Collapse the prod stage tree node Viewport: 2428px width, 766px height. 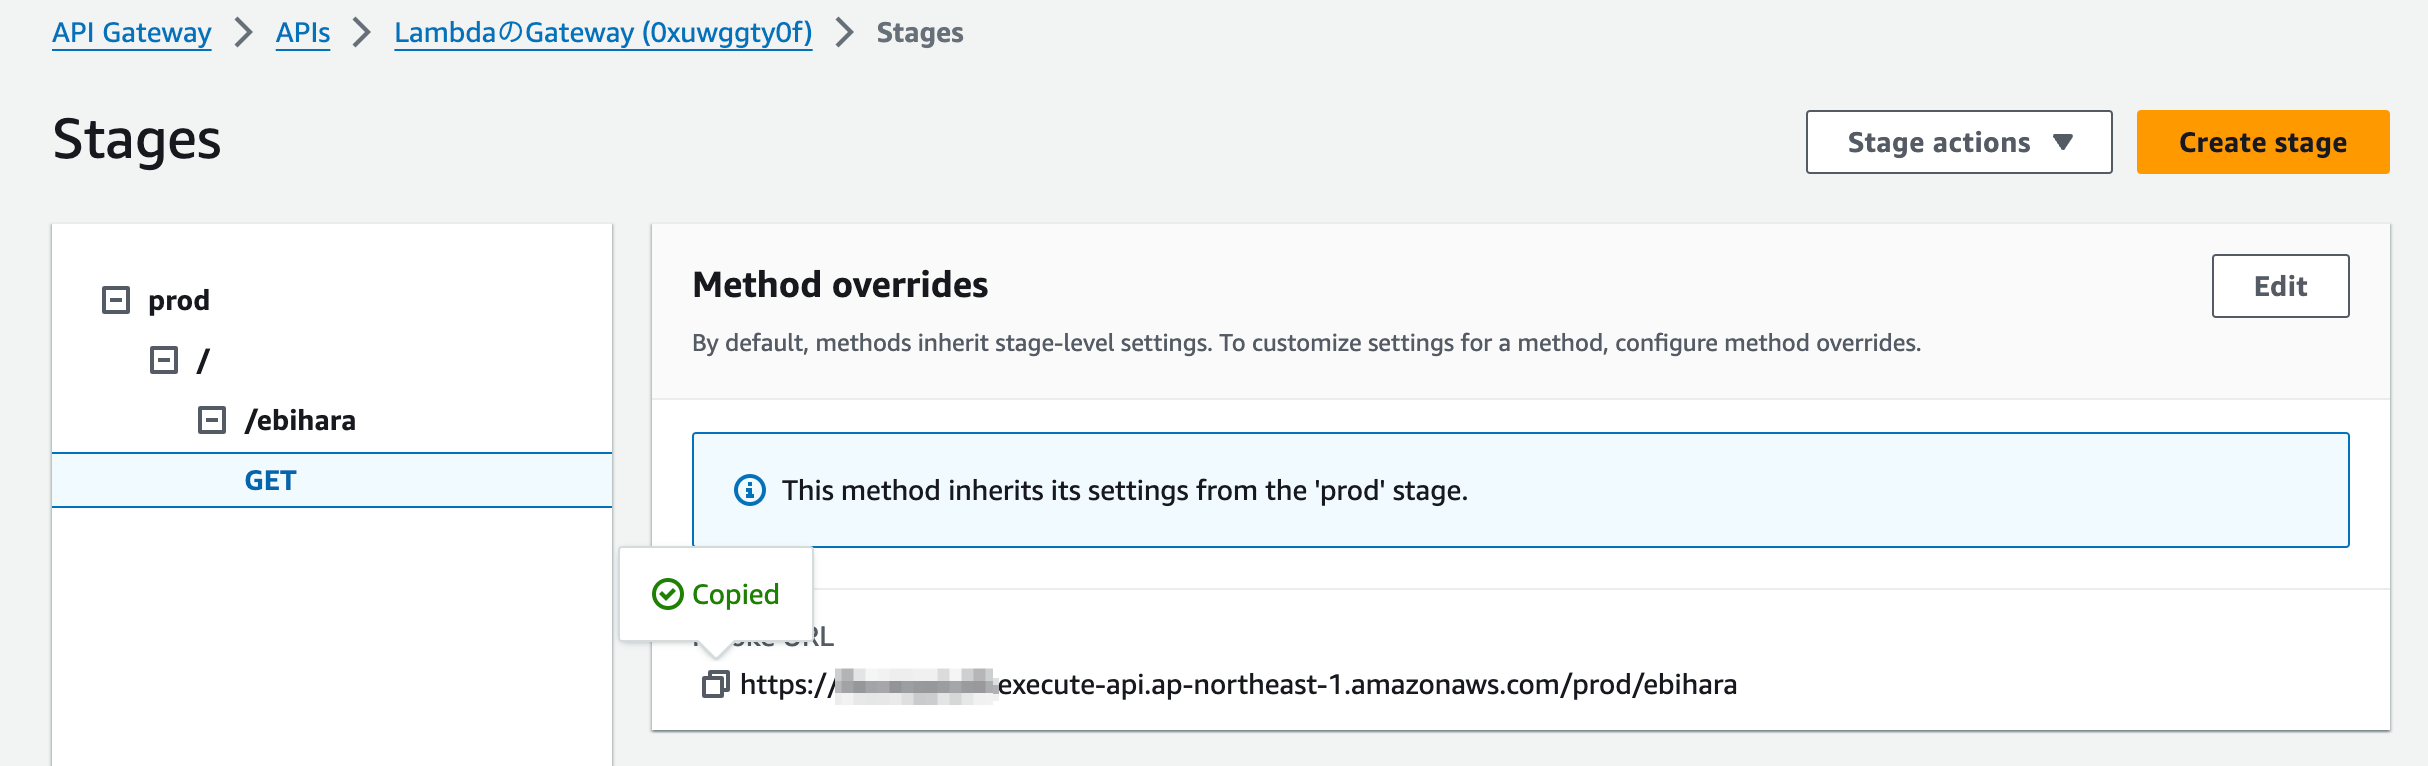[116, 300]
